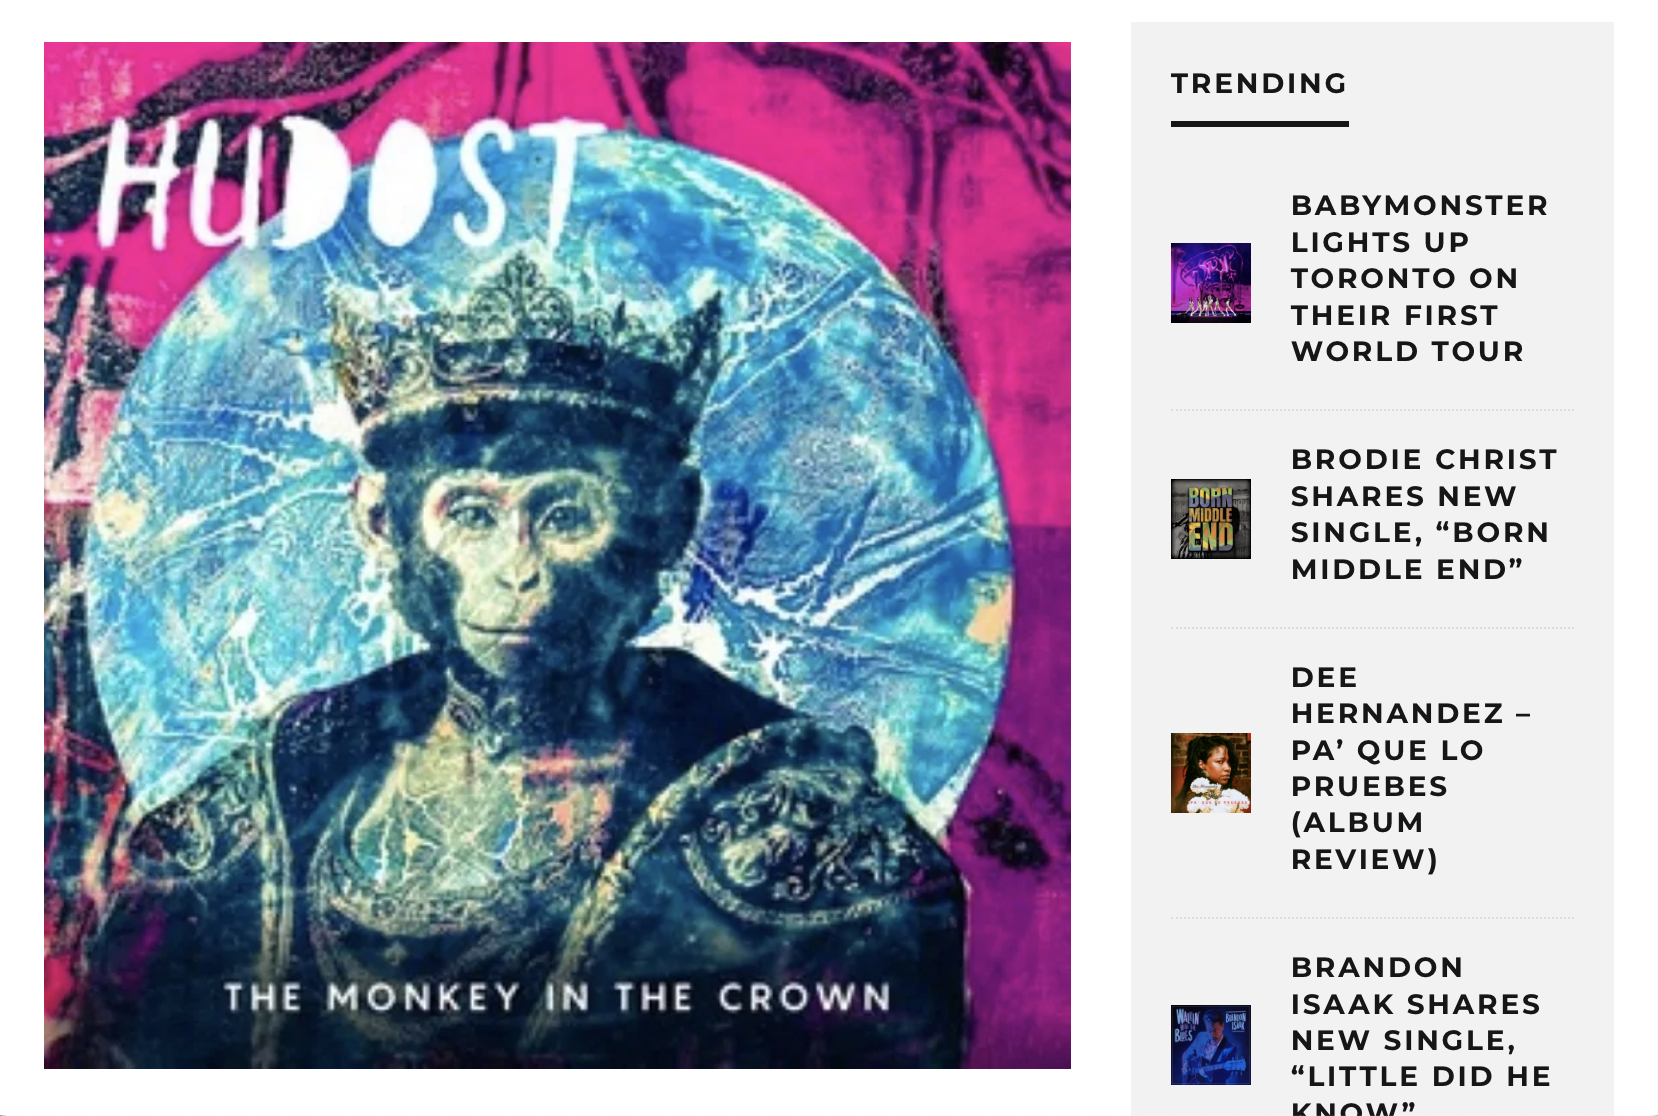Open the Brandon Isaak single thumbnail
1658x1116 pixels.
pyautogui.click(x=1210, y=1045)
